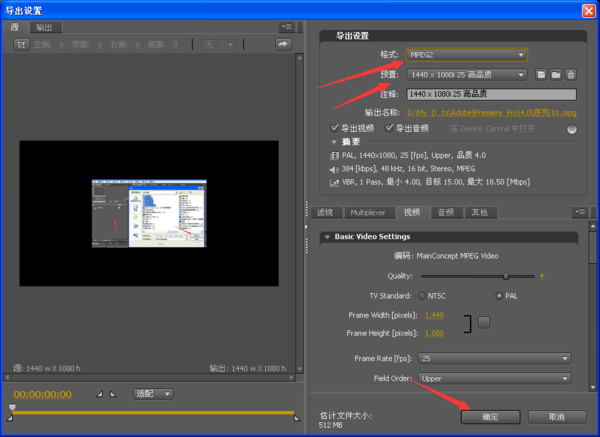Open the 格式 MPEG2 format dropdown
The width and height of the screenshot is (600, 437).
click(x=467, y=55)
